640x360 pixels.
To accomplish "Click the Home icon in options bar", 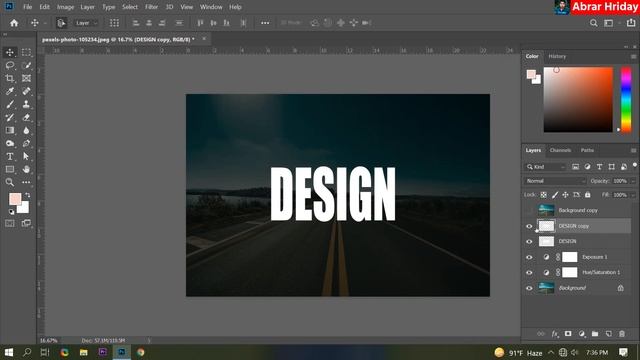I will tap(14, 23).
